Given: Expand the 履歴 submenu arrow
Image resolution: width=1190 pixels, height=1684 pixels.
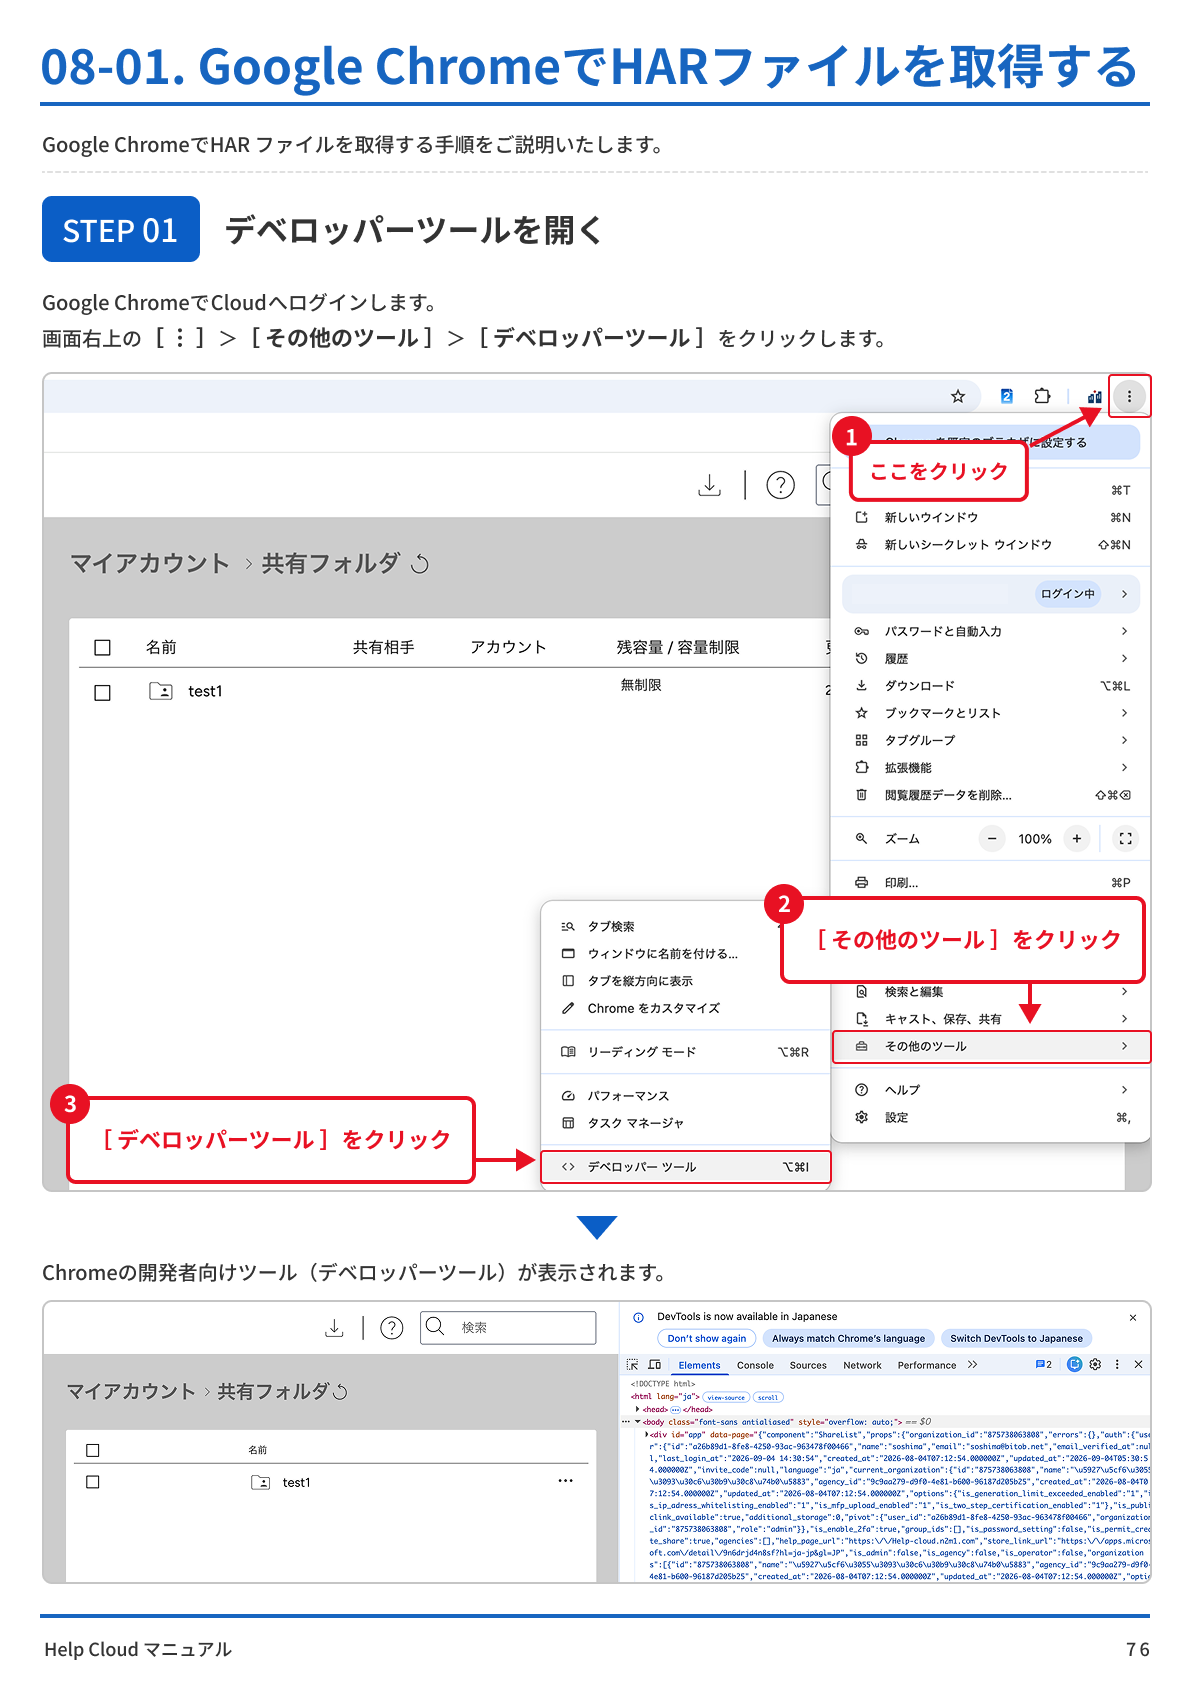Looking at the screenshot, I should click(1124, 658).
